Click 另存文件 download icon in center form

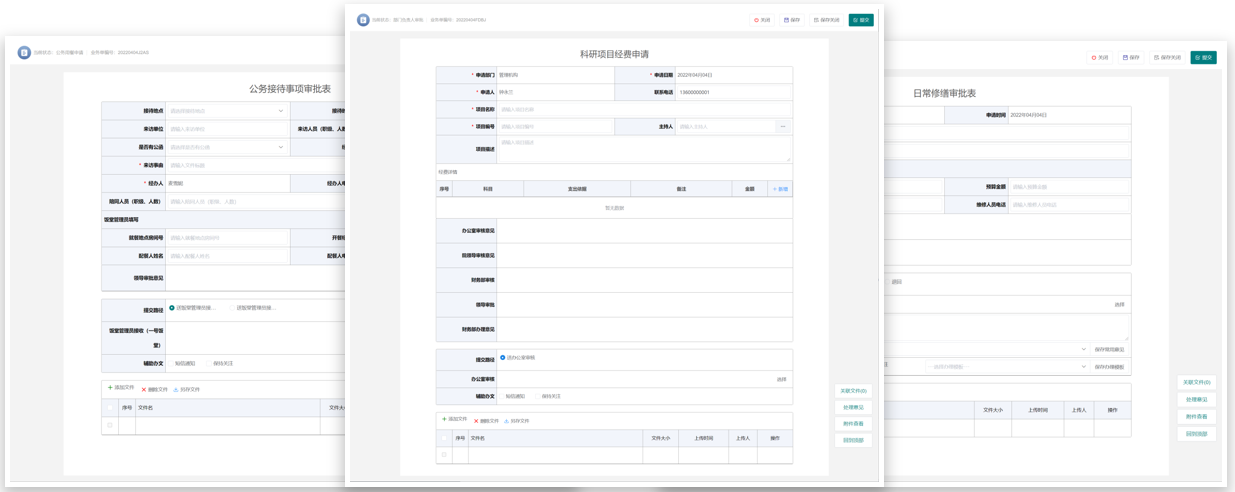click(506, 421)
